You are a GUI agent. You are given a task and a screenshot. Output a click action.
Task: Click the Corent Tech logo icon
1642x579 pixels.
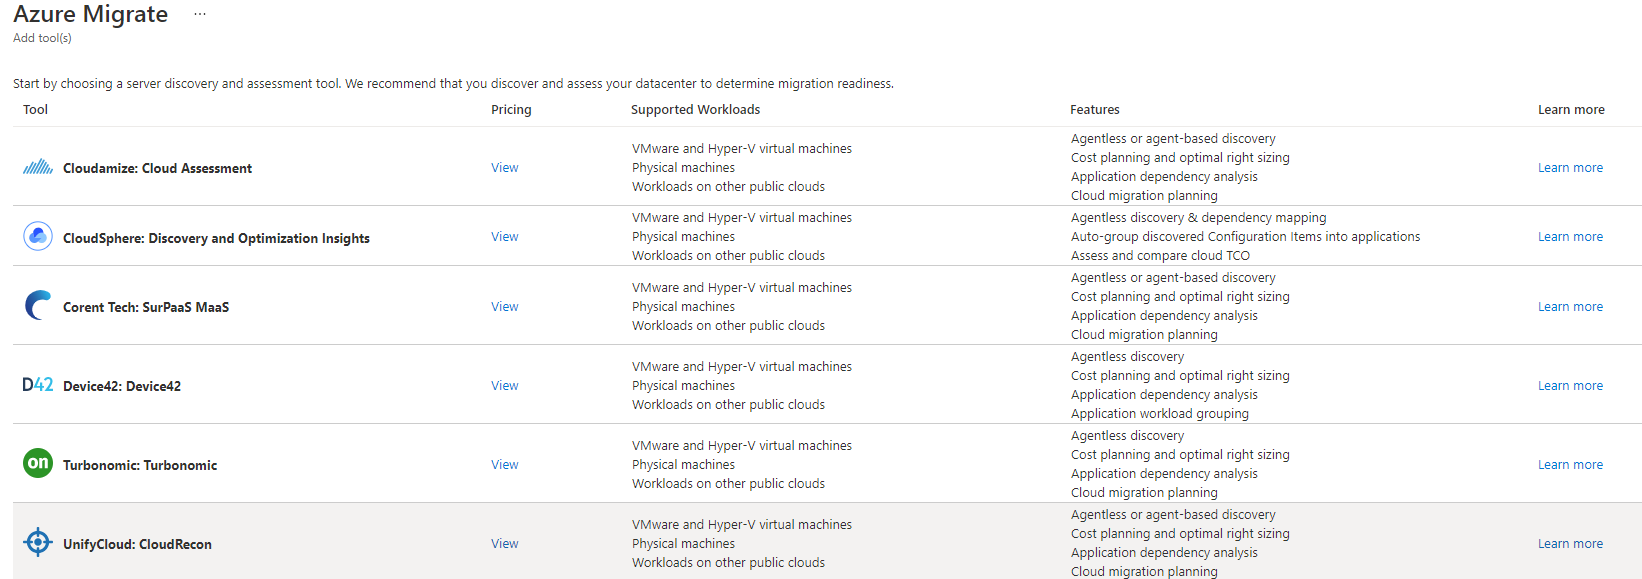point(37,306)
